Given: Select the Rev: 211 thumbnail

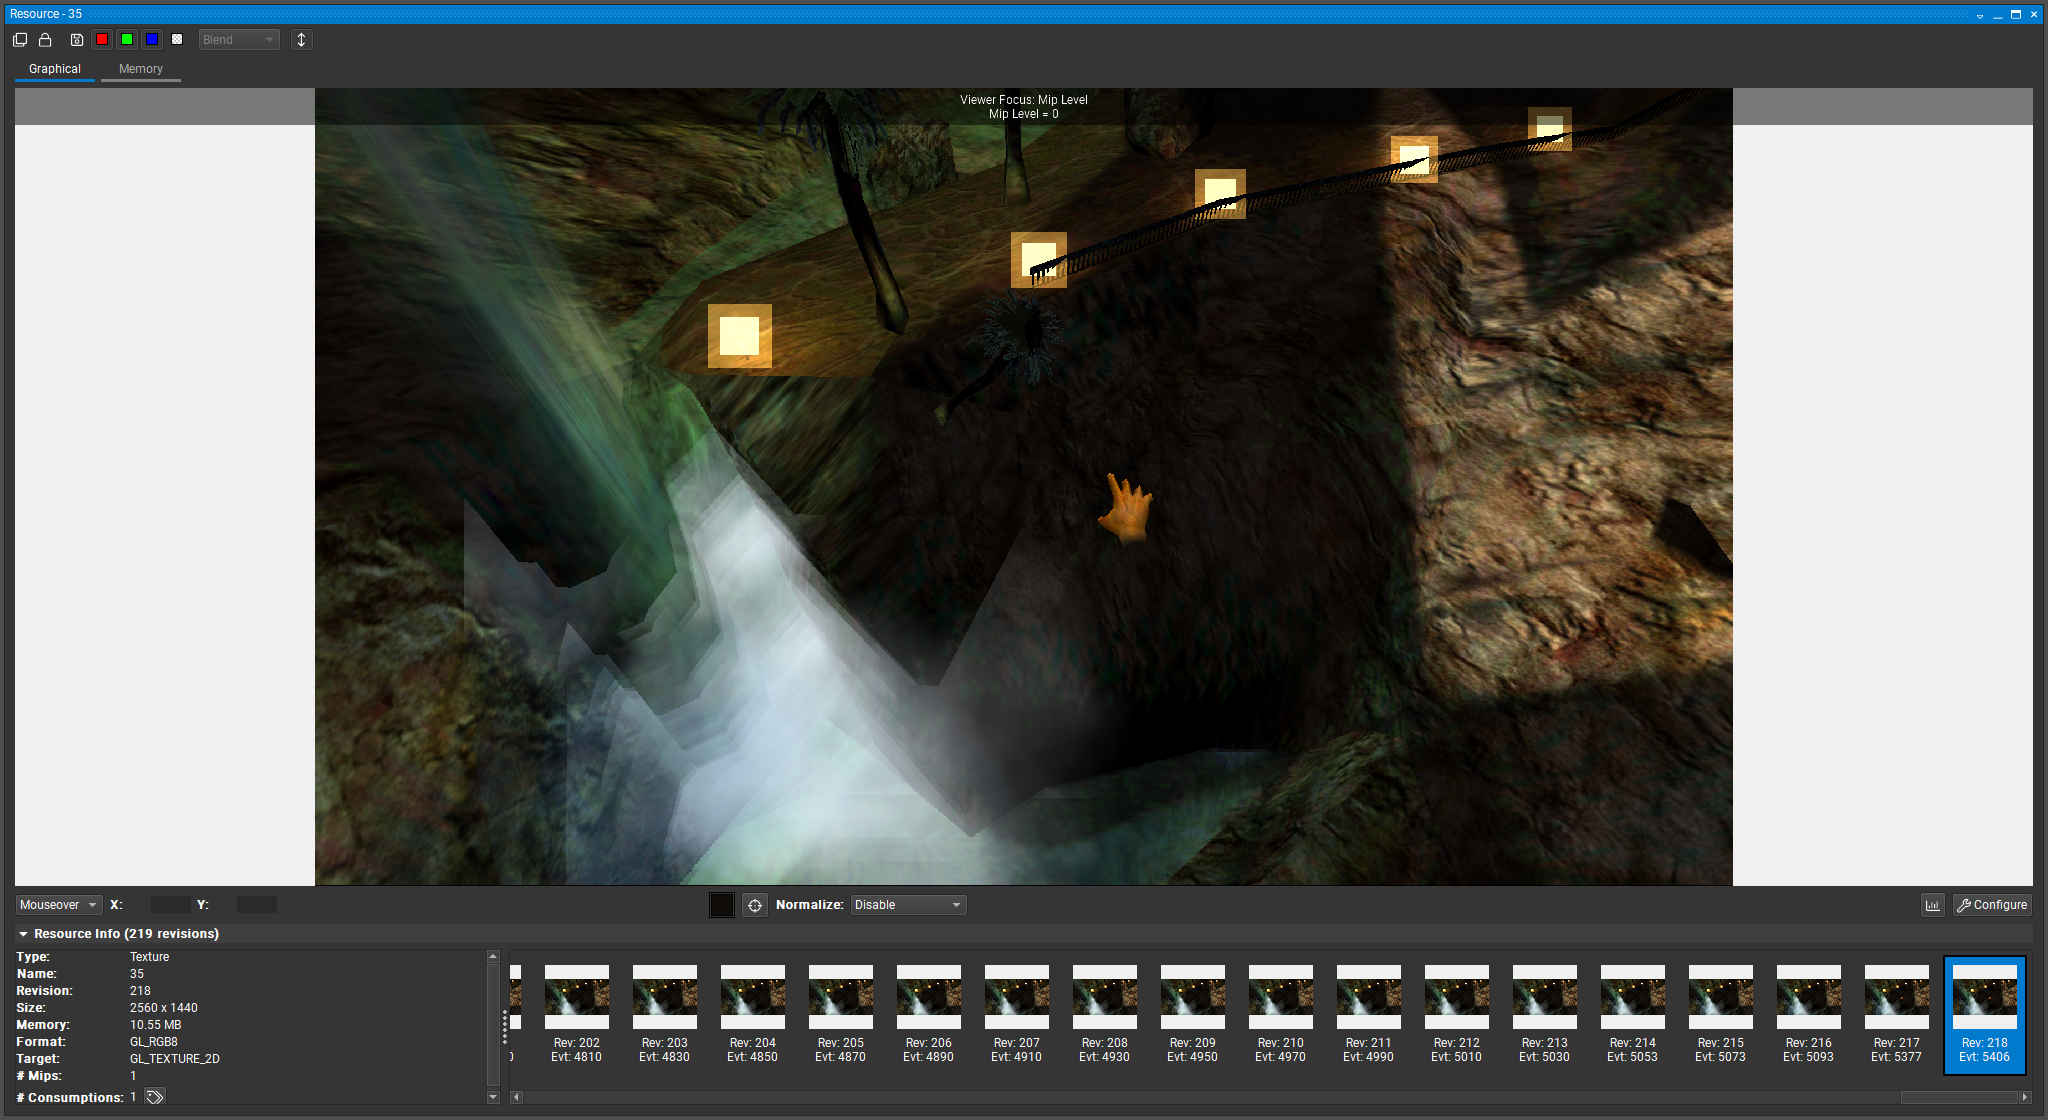Looking at the screenshot, I should pyautogui.click(x=1369, y=1013).
